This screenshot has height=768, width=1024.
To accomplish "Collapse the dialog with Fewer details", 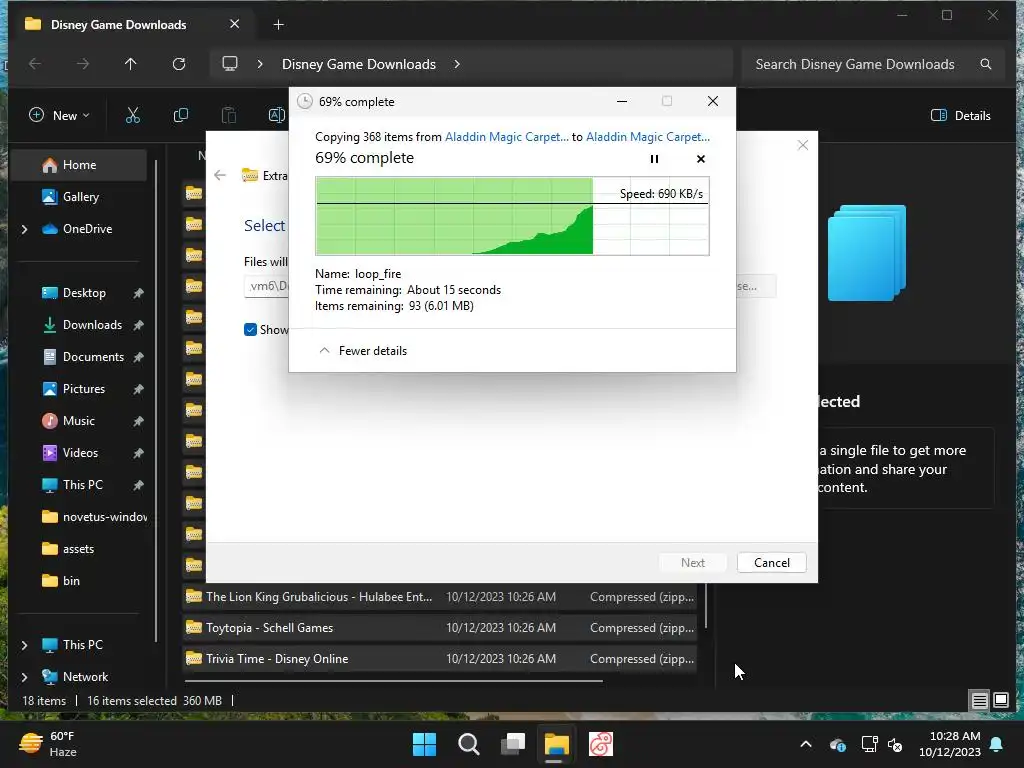I will 362,351.
